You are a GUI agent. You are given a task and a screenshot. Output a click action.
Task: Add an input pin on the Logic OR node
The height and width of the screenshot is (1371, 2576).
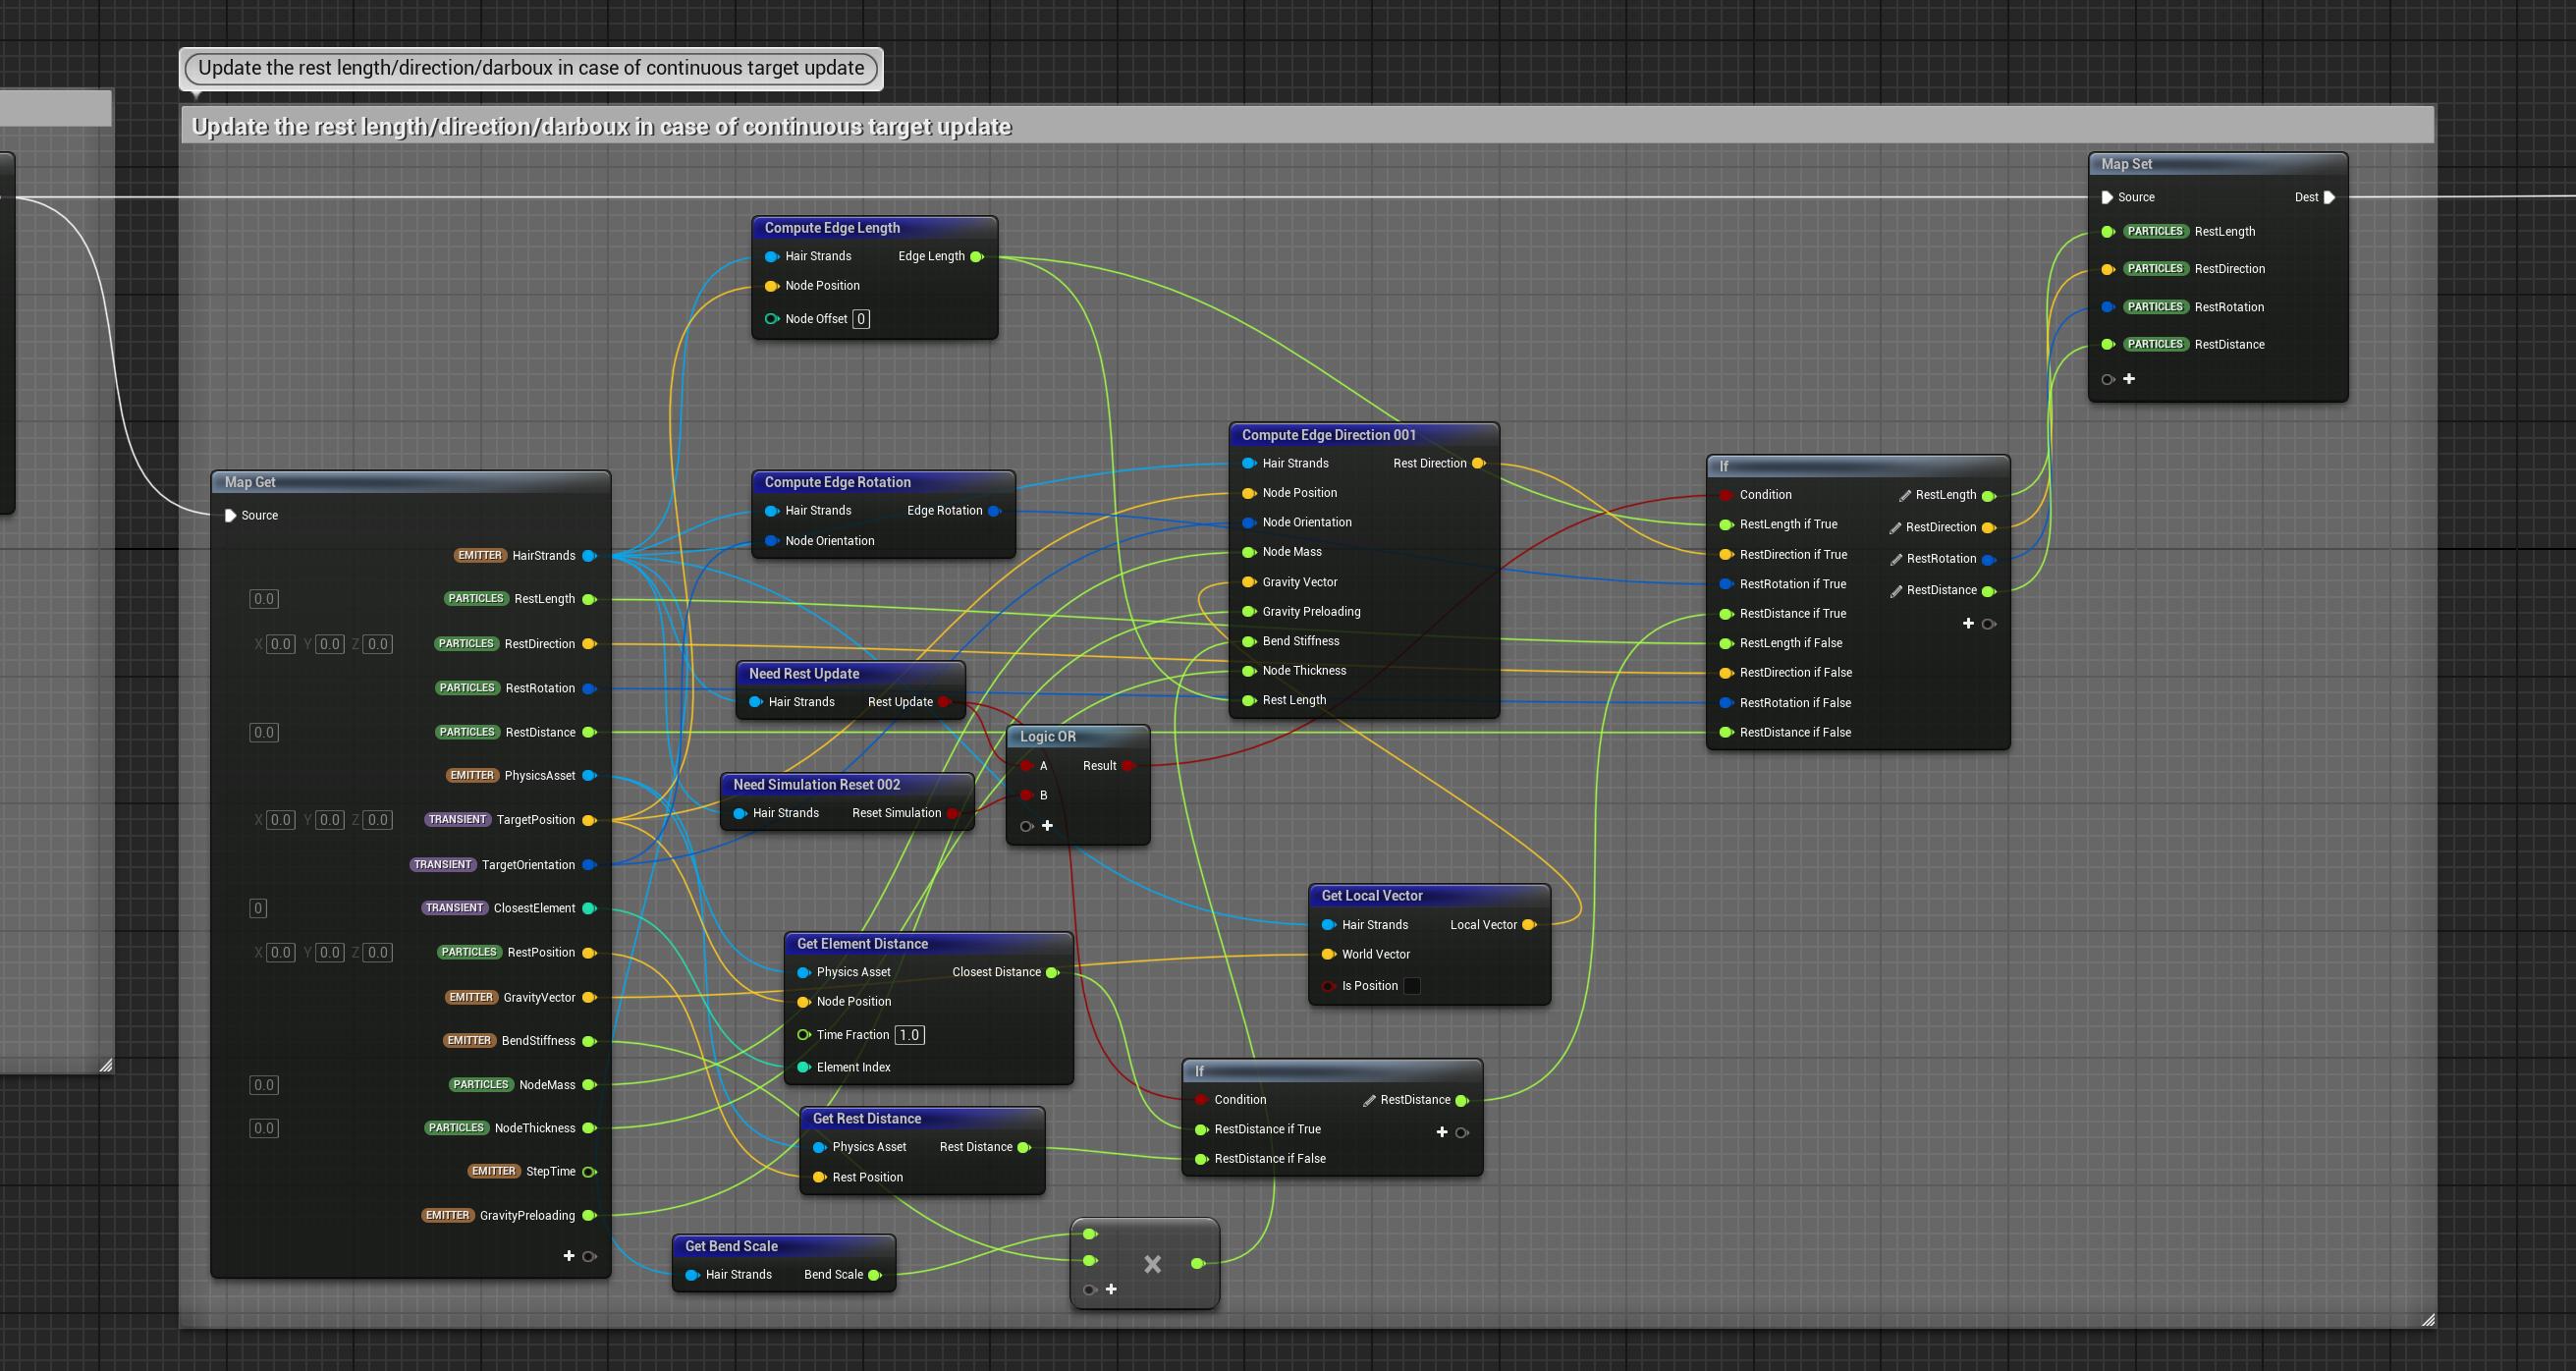click(x=1047, y=826)
